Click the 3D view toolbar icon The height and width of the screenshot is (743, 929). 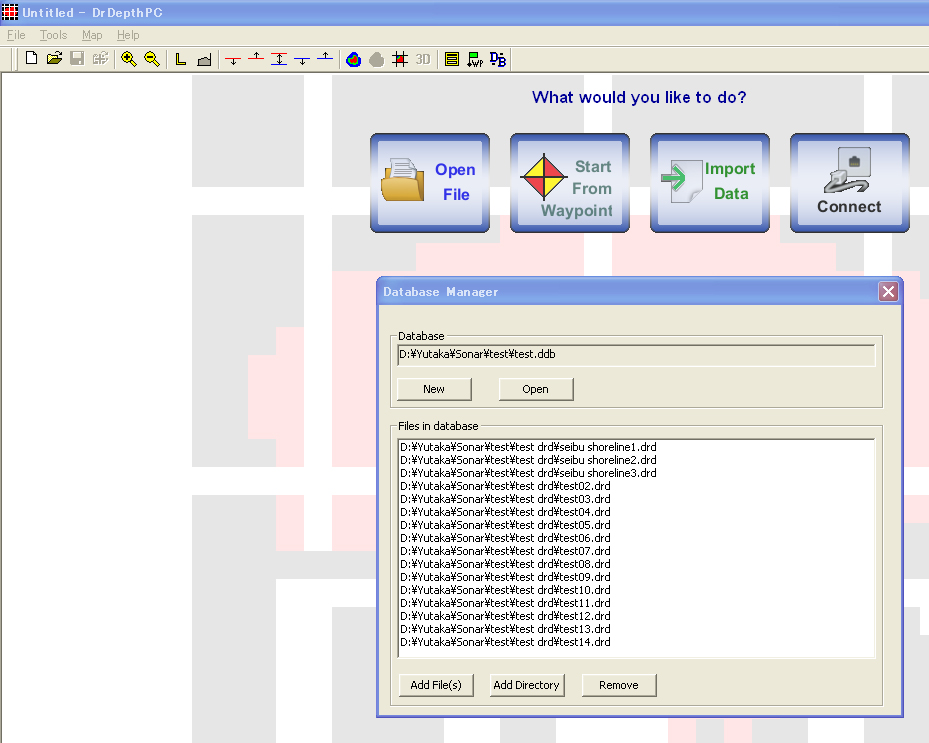[x=422, y=59]
